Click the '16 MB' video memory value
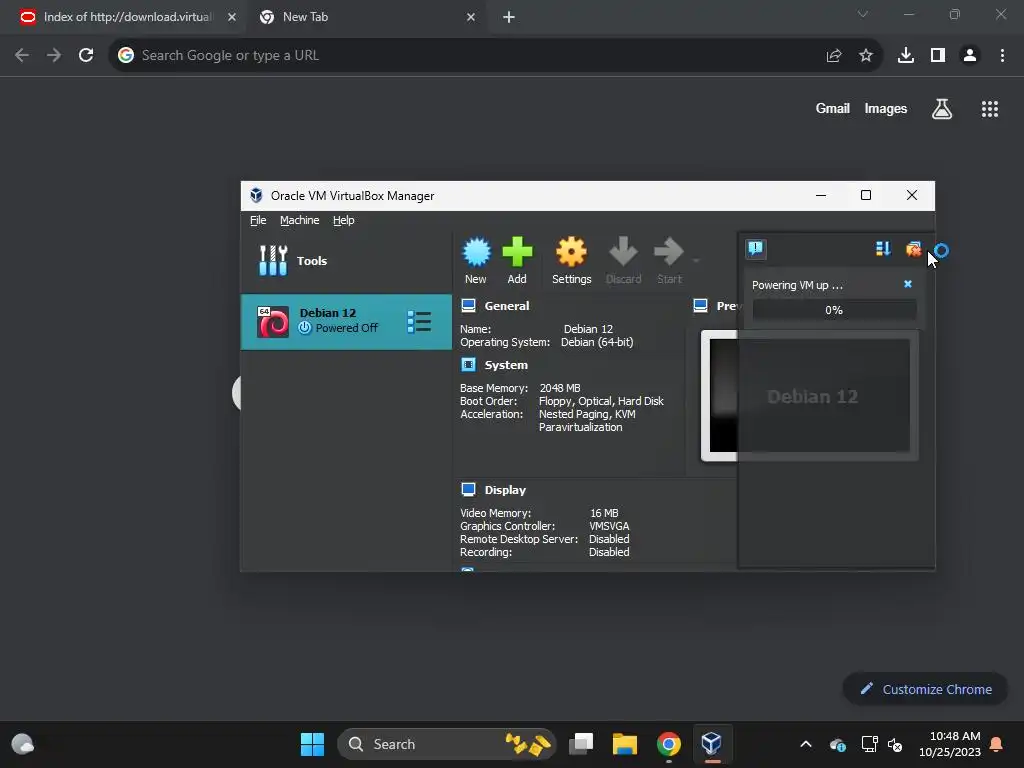 pos(604,513)
